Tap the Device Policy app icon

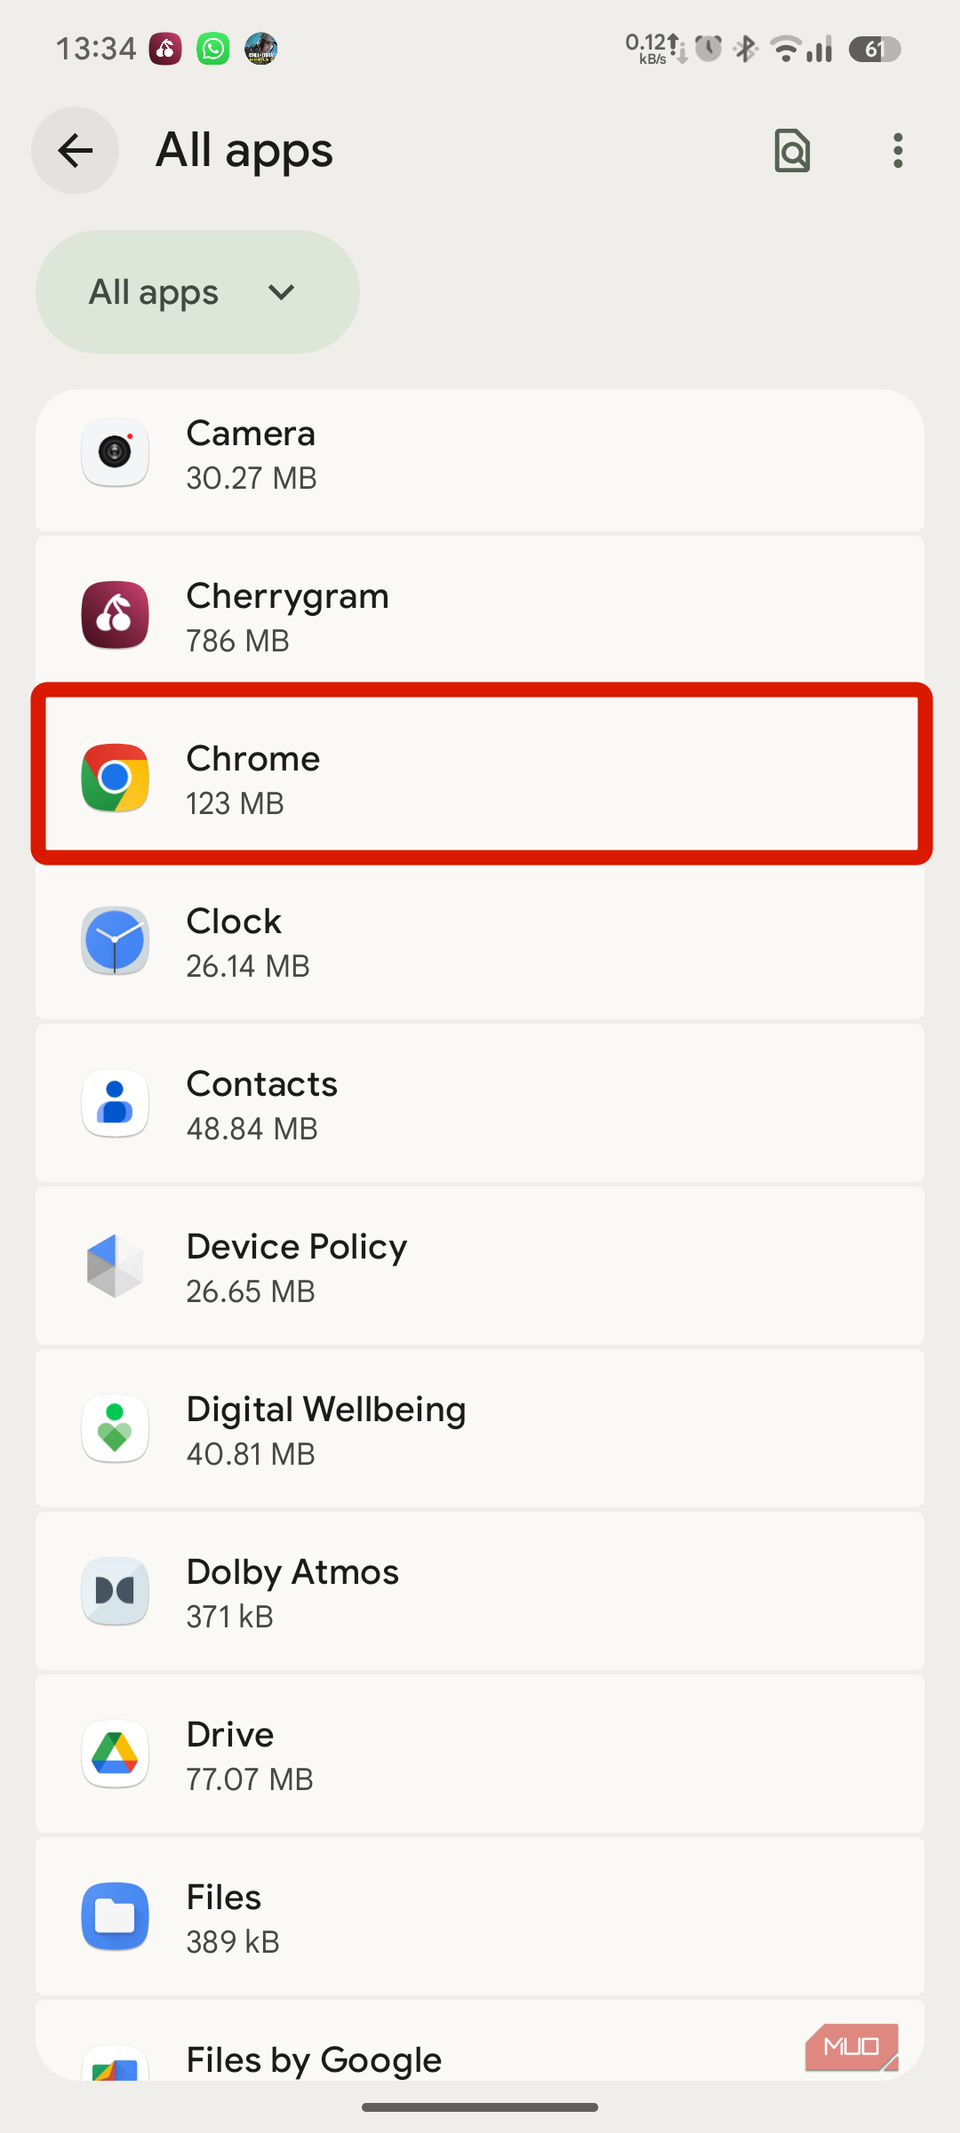pyautogui.click(x=115, y=1265)
